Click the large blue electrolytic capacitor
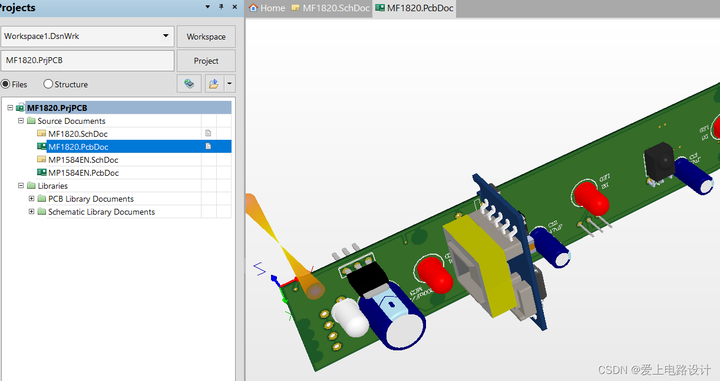 pyautogui.click(x=394, y=316)
